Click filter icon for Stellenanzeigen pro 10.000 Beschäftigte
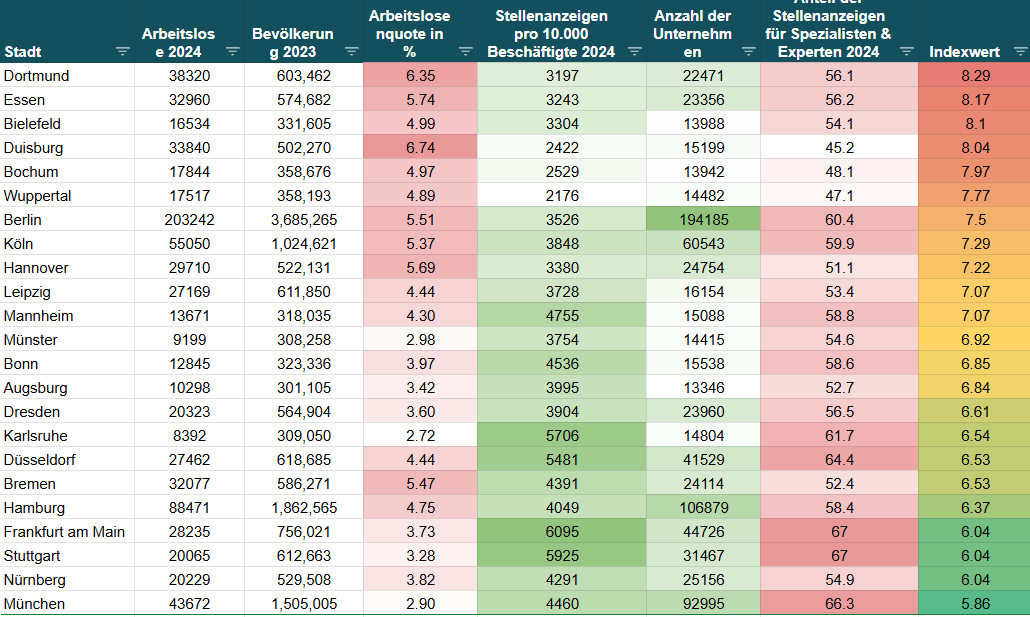Screen dimensions: 1030x617 pyautogui.click(x=634, y=51)
